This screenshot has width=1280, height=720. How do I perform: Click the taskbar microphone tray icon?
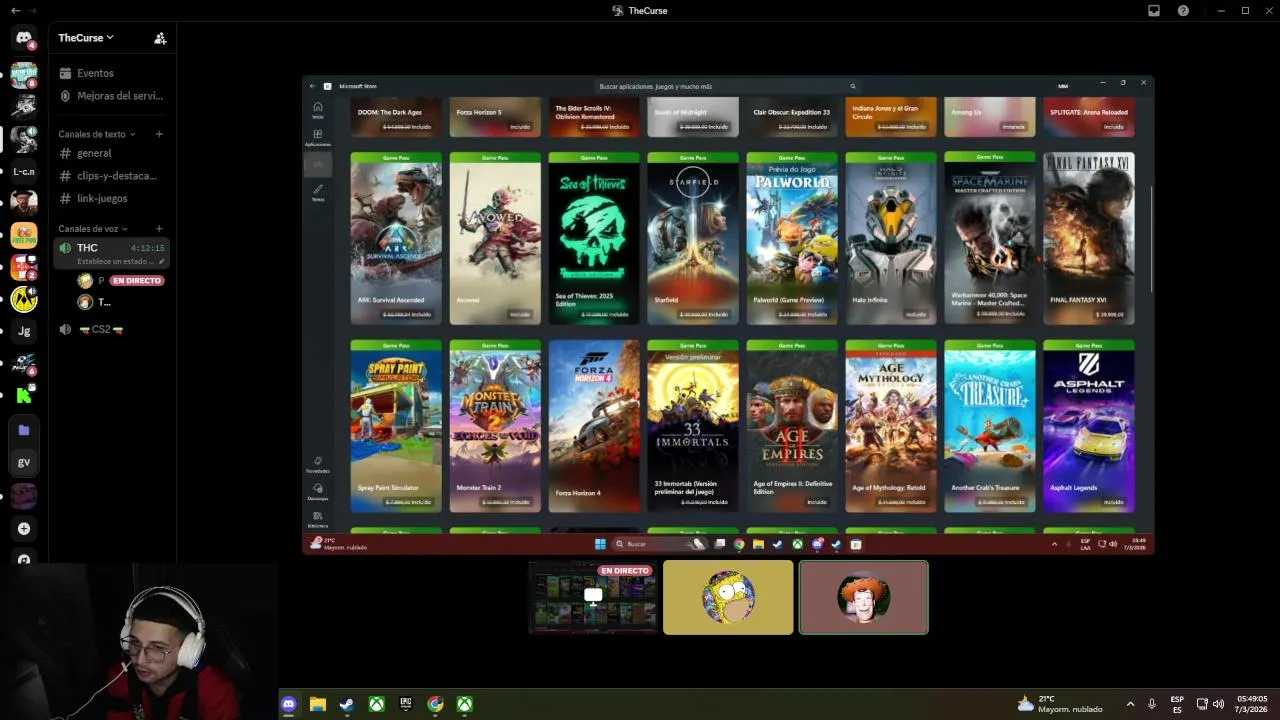point(1152,704)
